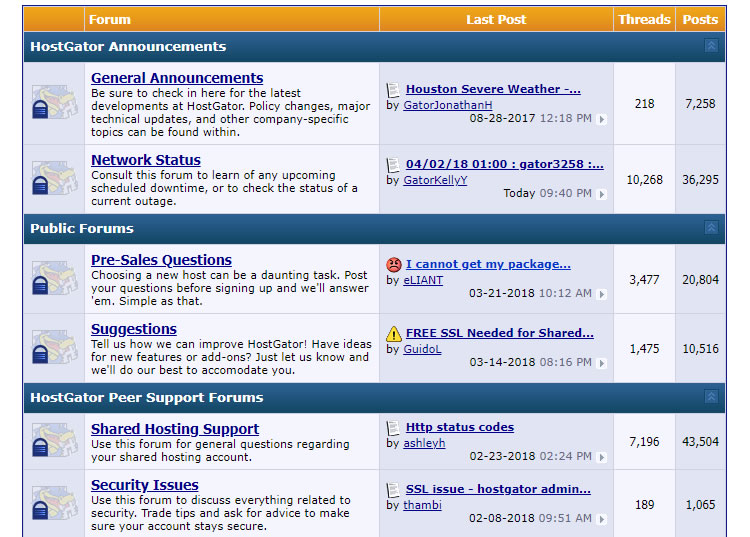The width and height of the screenshot is (750, 537).
Task: View GatorJonathanH's profile
Action: click(x=448, y=105)
